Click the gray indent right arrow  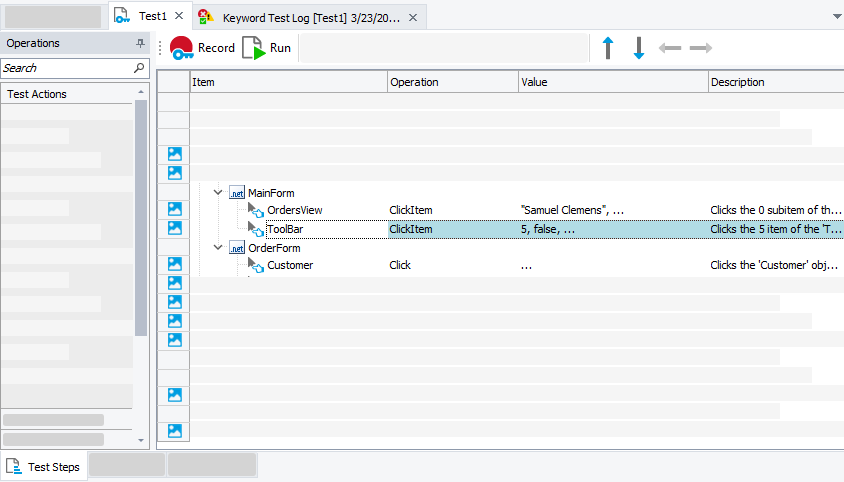tap(701, 48)
